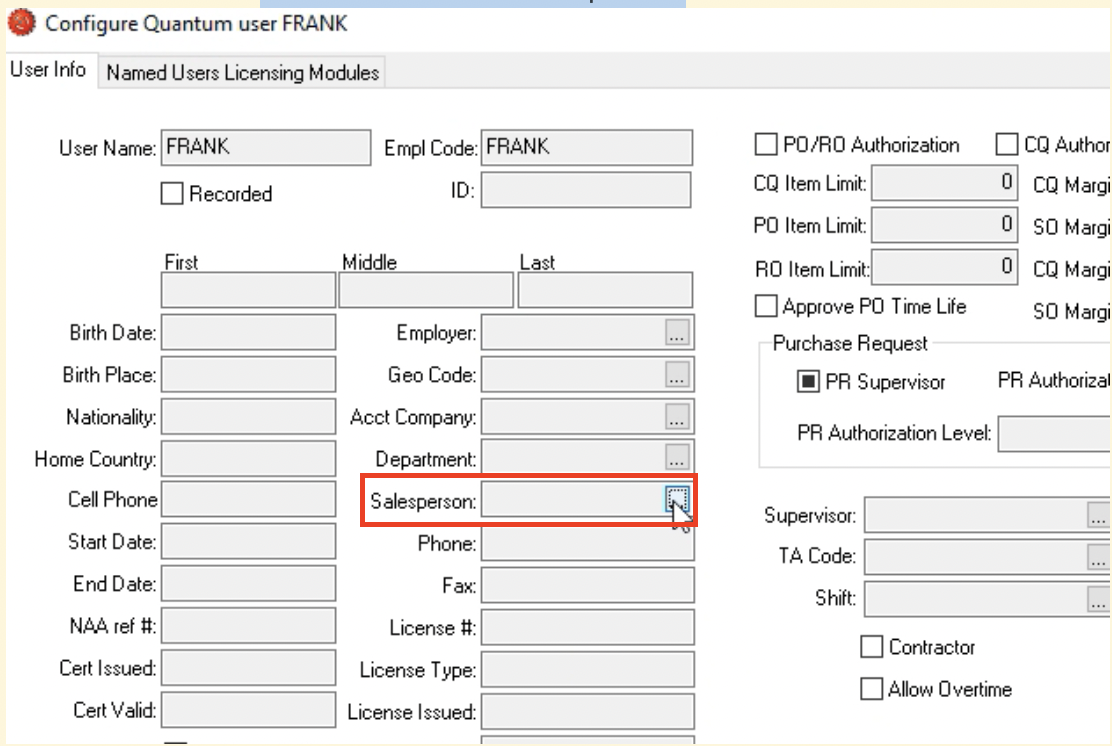Click the Last name field
Screen dimensions: 1112x746
click(605, 290)
